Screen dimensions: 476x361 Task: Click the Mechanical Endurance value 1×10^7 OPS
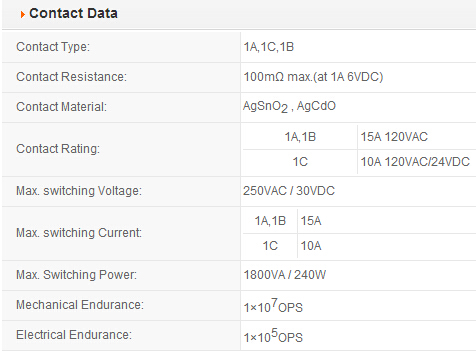click(x=273, y=306)
